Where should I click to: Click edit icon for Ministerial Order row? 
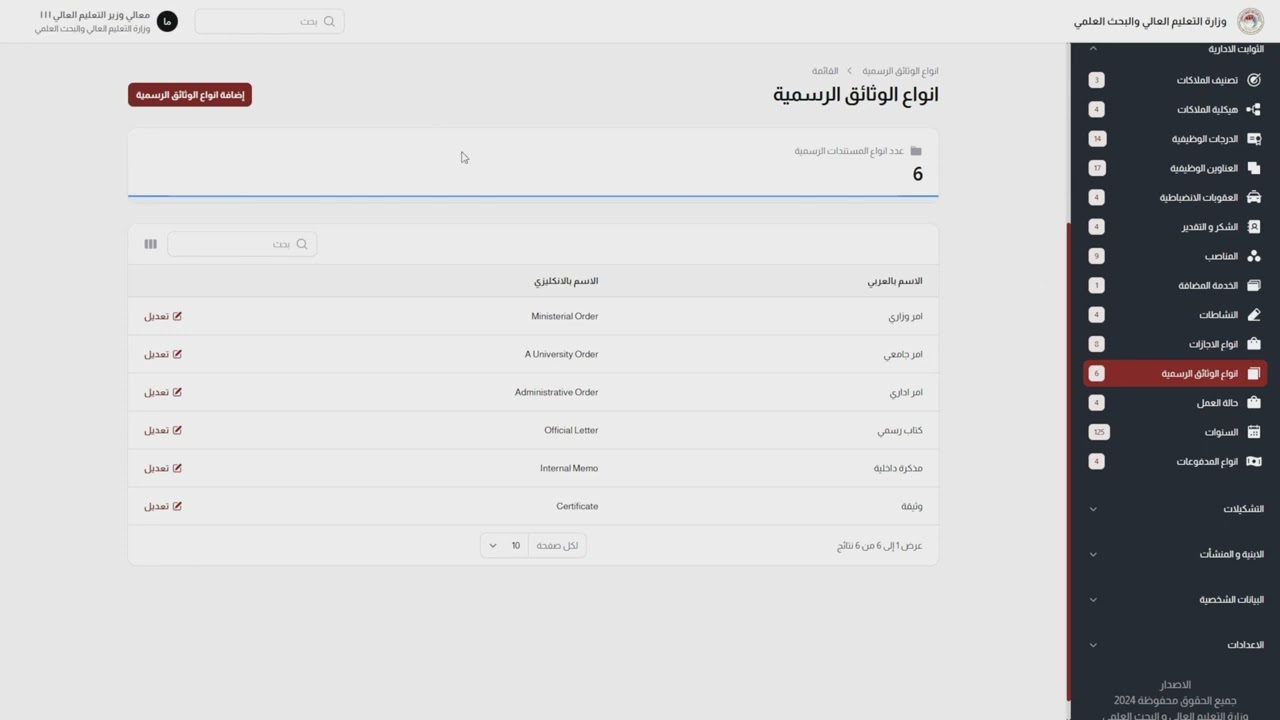tap(177, 316)
